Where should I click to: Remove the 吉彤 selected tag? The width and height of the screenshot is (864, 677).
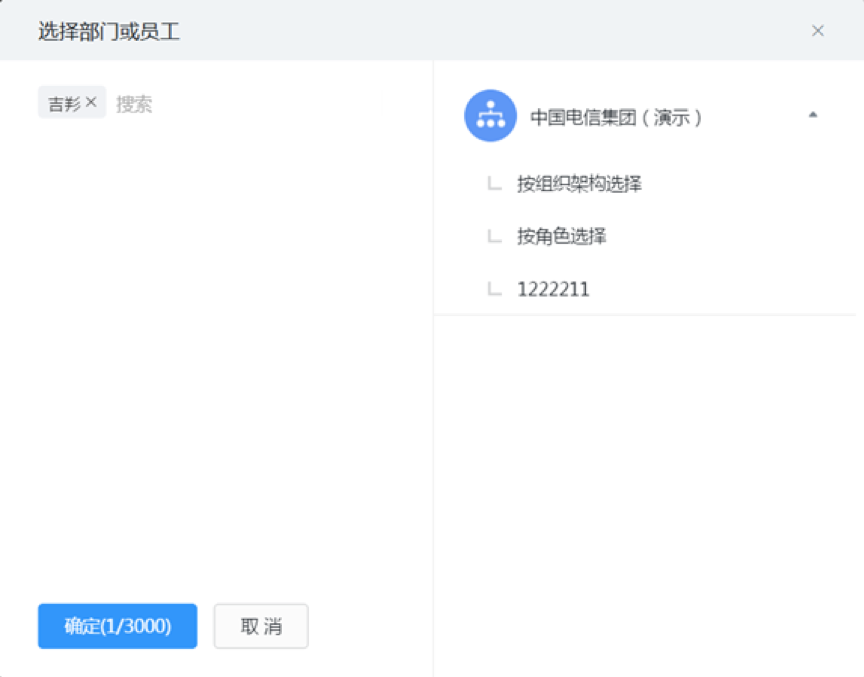tap(91, 102)
